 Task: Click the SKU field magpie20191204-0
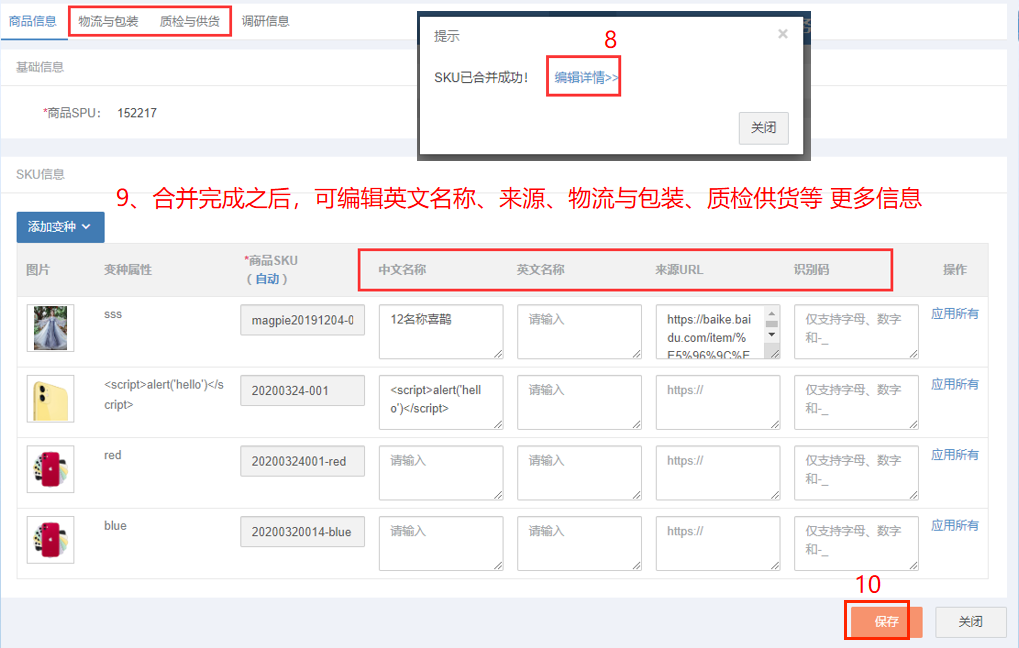[302, 320]
